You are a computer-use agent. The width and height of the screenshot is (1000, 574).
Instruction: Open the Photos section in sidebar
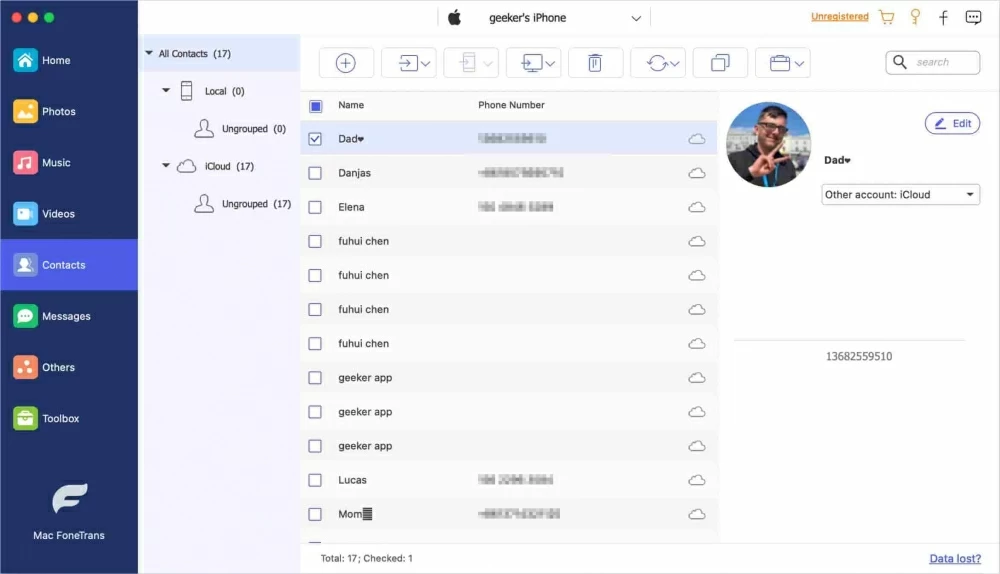point(58,112)
